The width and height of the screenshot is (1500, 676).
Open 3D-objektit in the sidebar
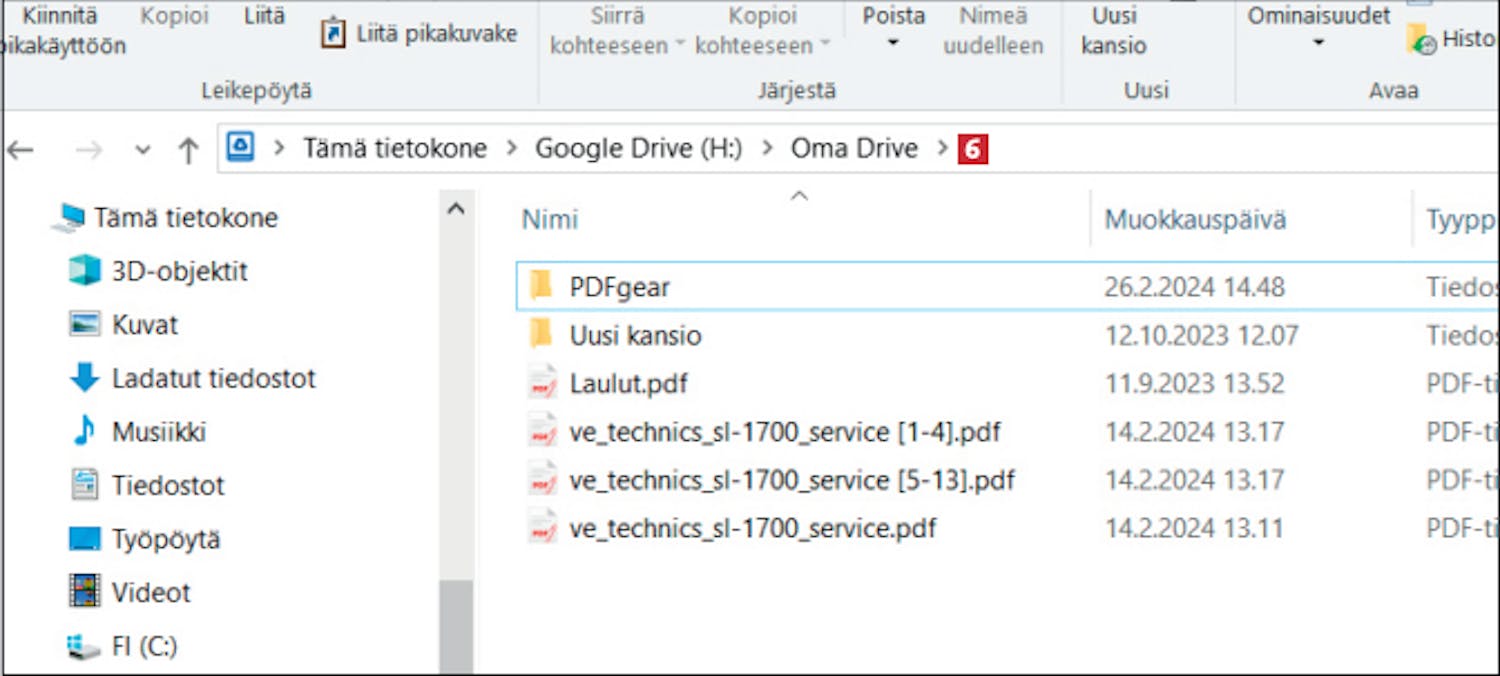(179, 271)
